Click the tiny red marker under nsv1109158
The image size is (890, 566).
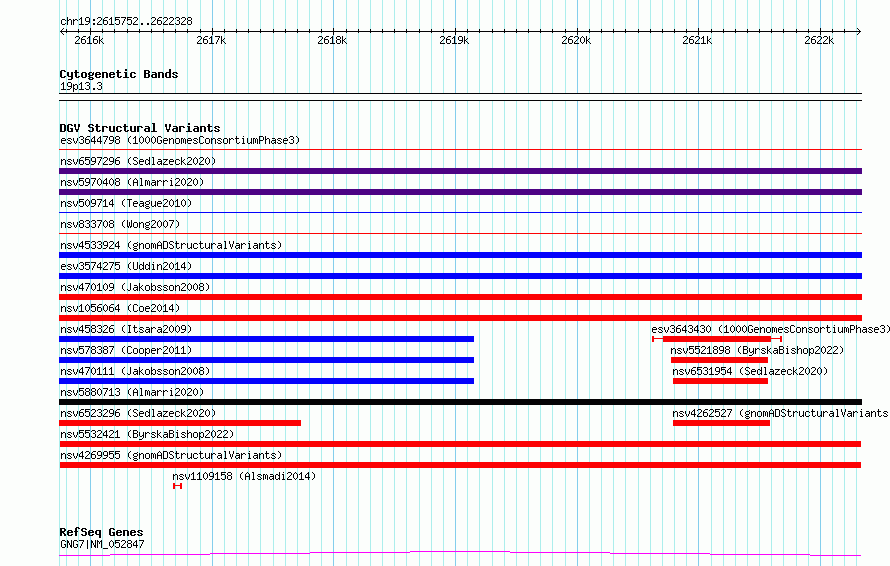pyautogui.click(x=177, y=486)
